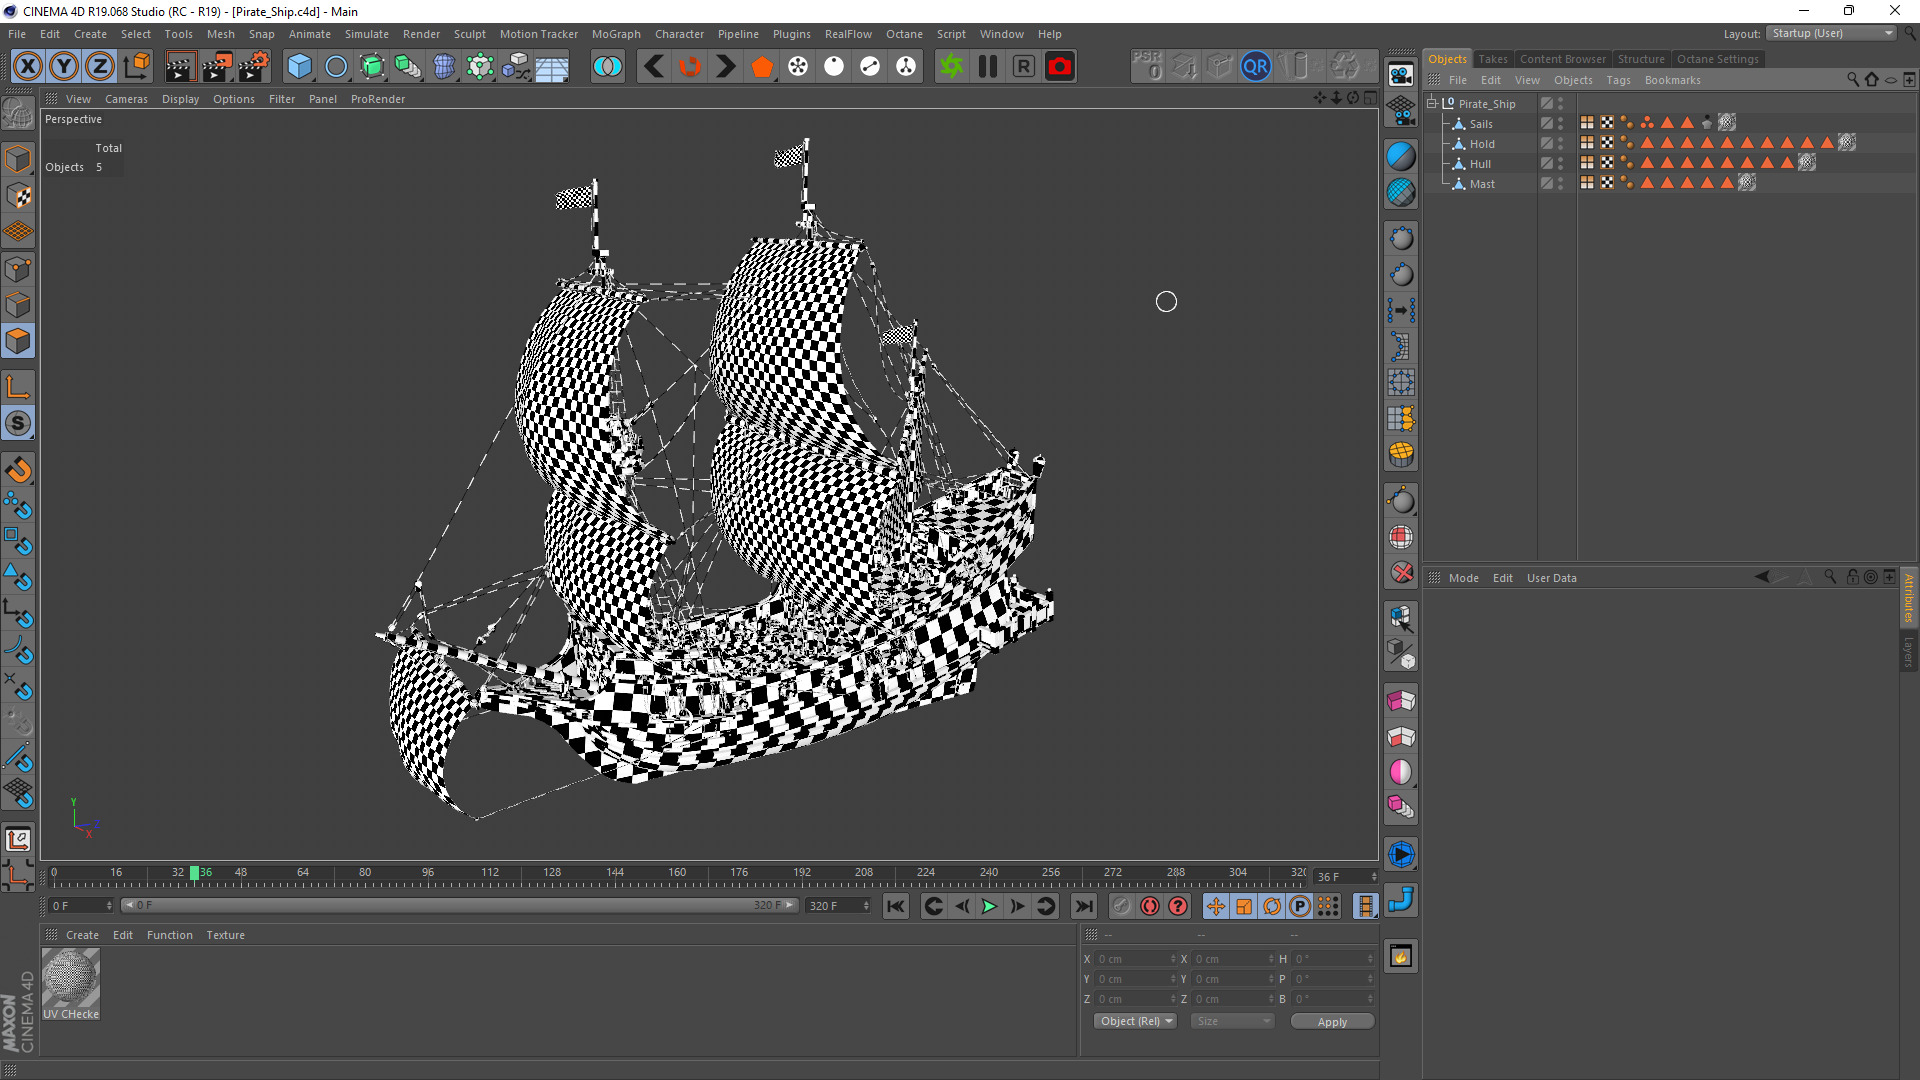This screenshot has width=1920, height=1080.
Task: Click the Floor grid icon
Action: 552,66
